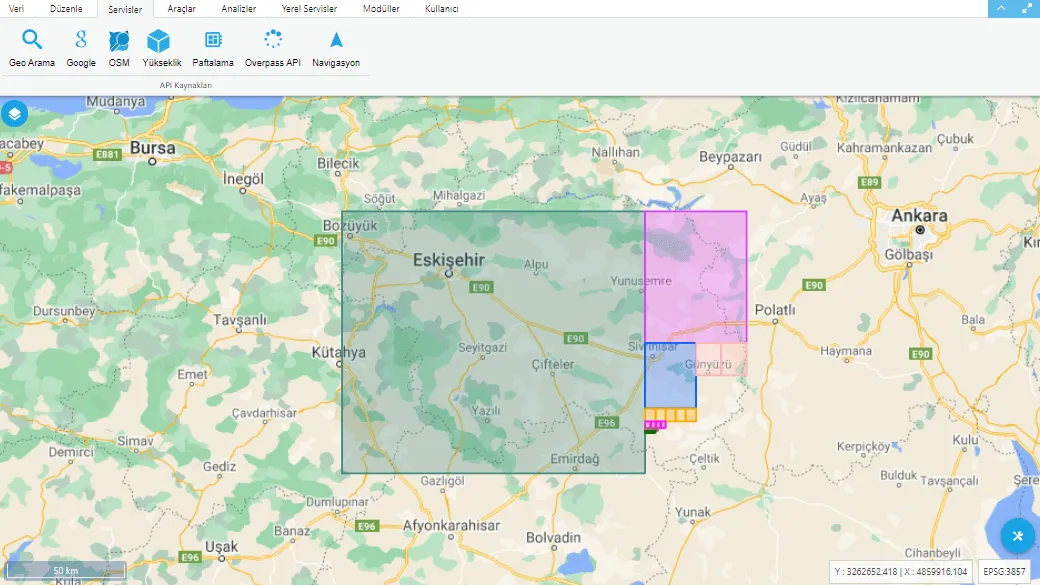The image size is (1040, 585).
Task: Click the E881 road shield
Action: tap(107, 155)
